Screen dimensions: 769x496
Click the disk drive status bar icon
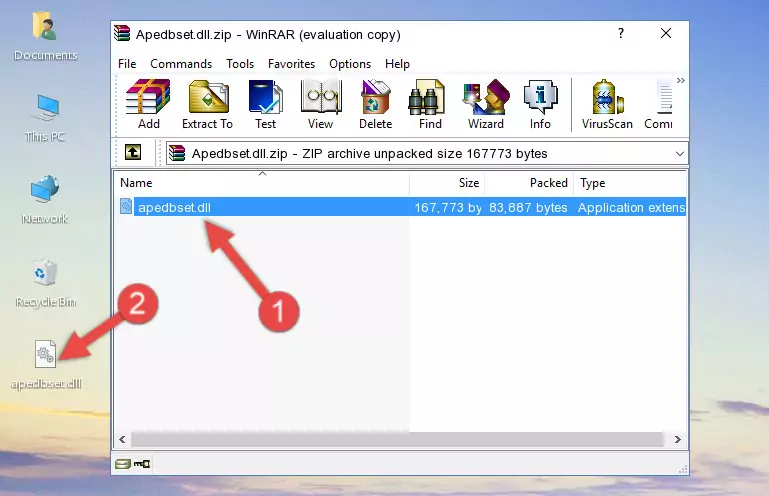[x=123, y=464]
